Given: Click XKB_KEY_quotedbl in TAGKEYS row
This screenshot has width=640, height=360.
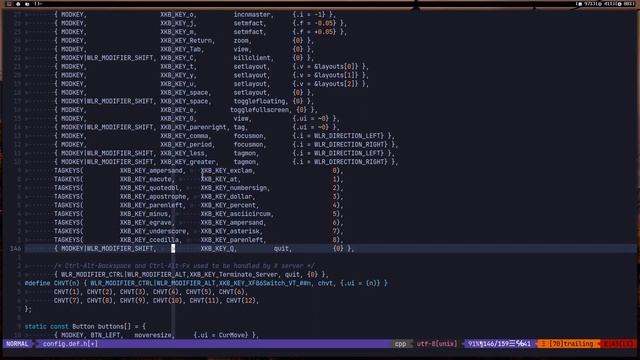Looking at the screenshot, I should [x=150, y=188].
